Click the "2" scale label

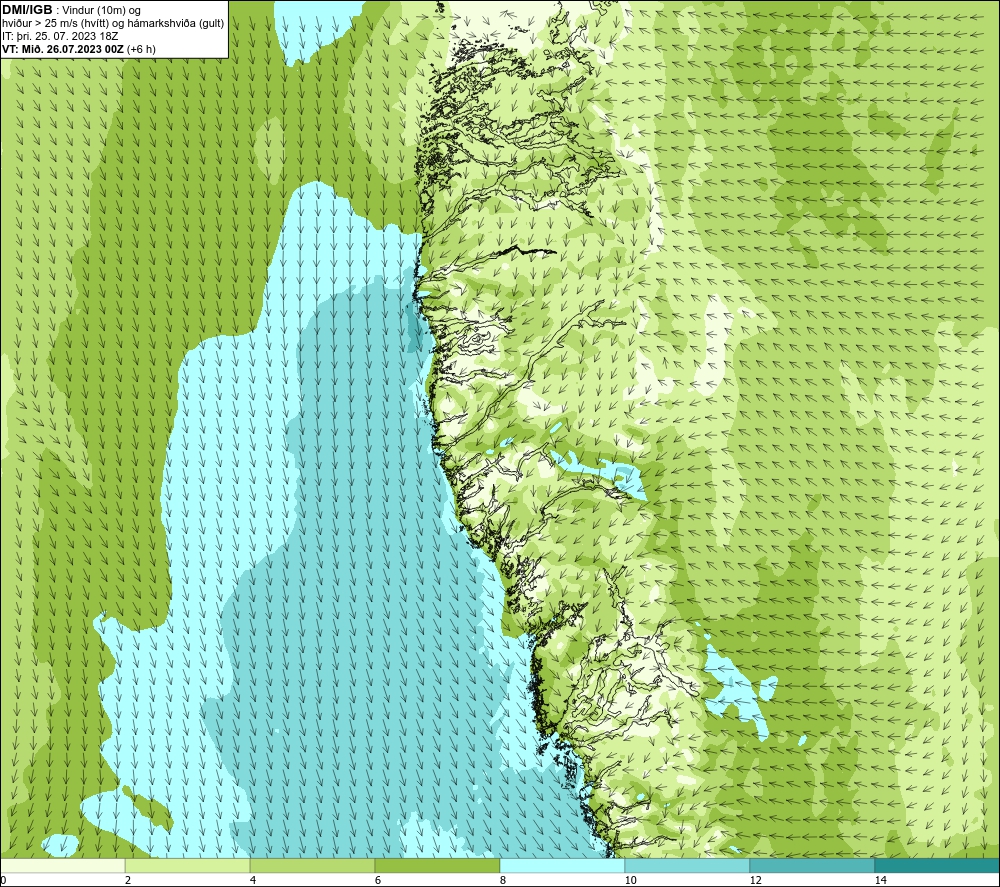(128, 880)
